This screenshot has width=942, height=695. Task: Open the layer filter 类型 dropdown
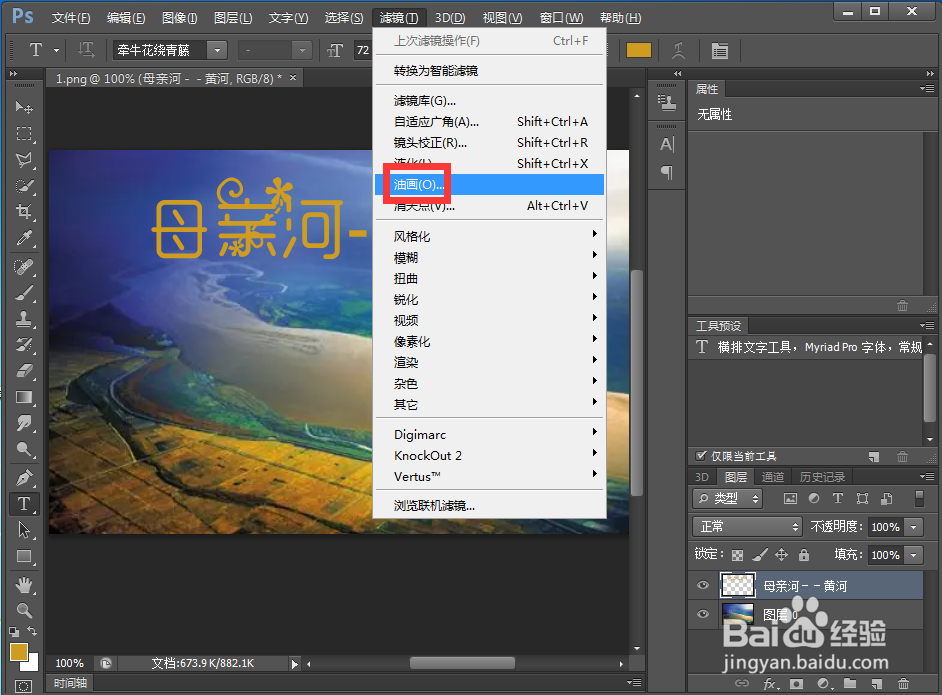pyautogui.click(x=727, y=498)
